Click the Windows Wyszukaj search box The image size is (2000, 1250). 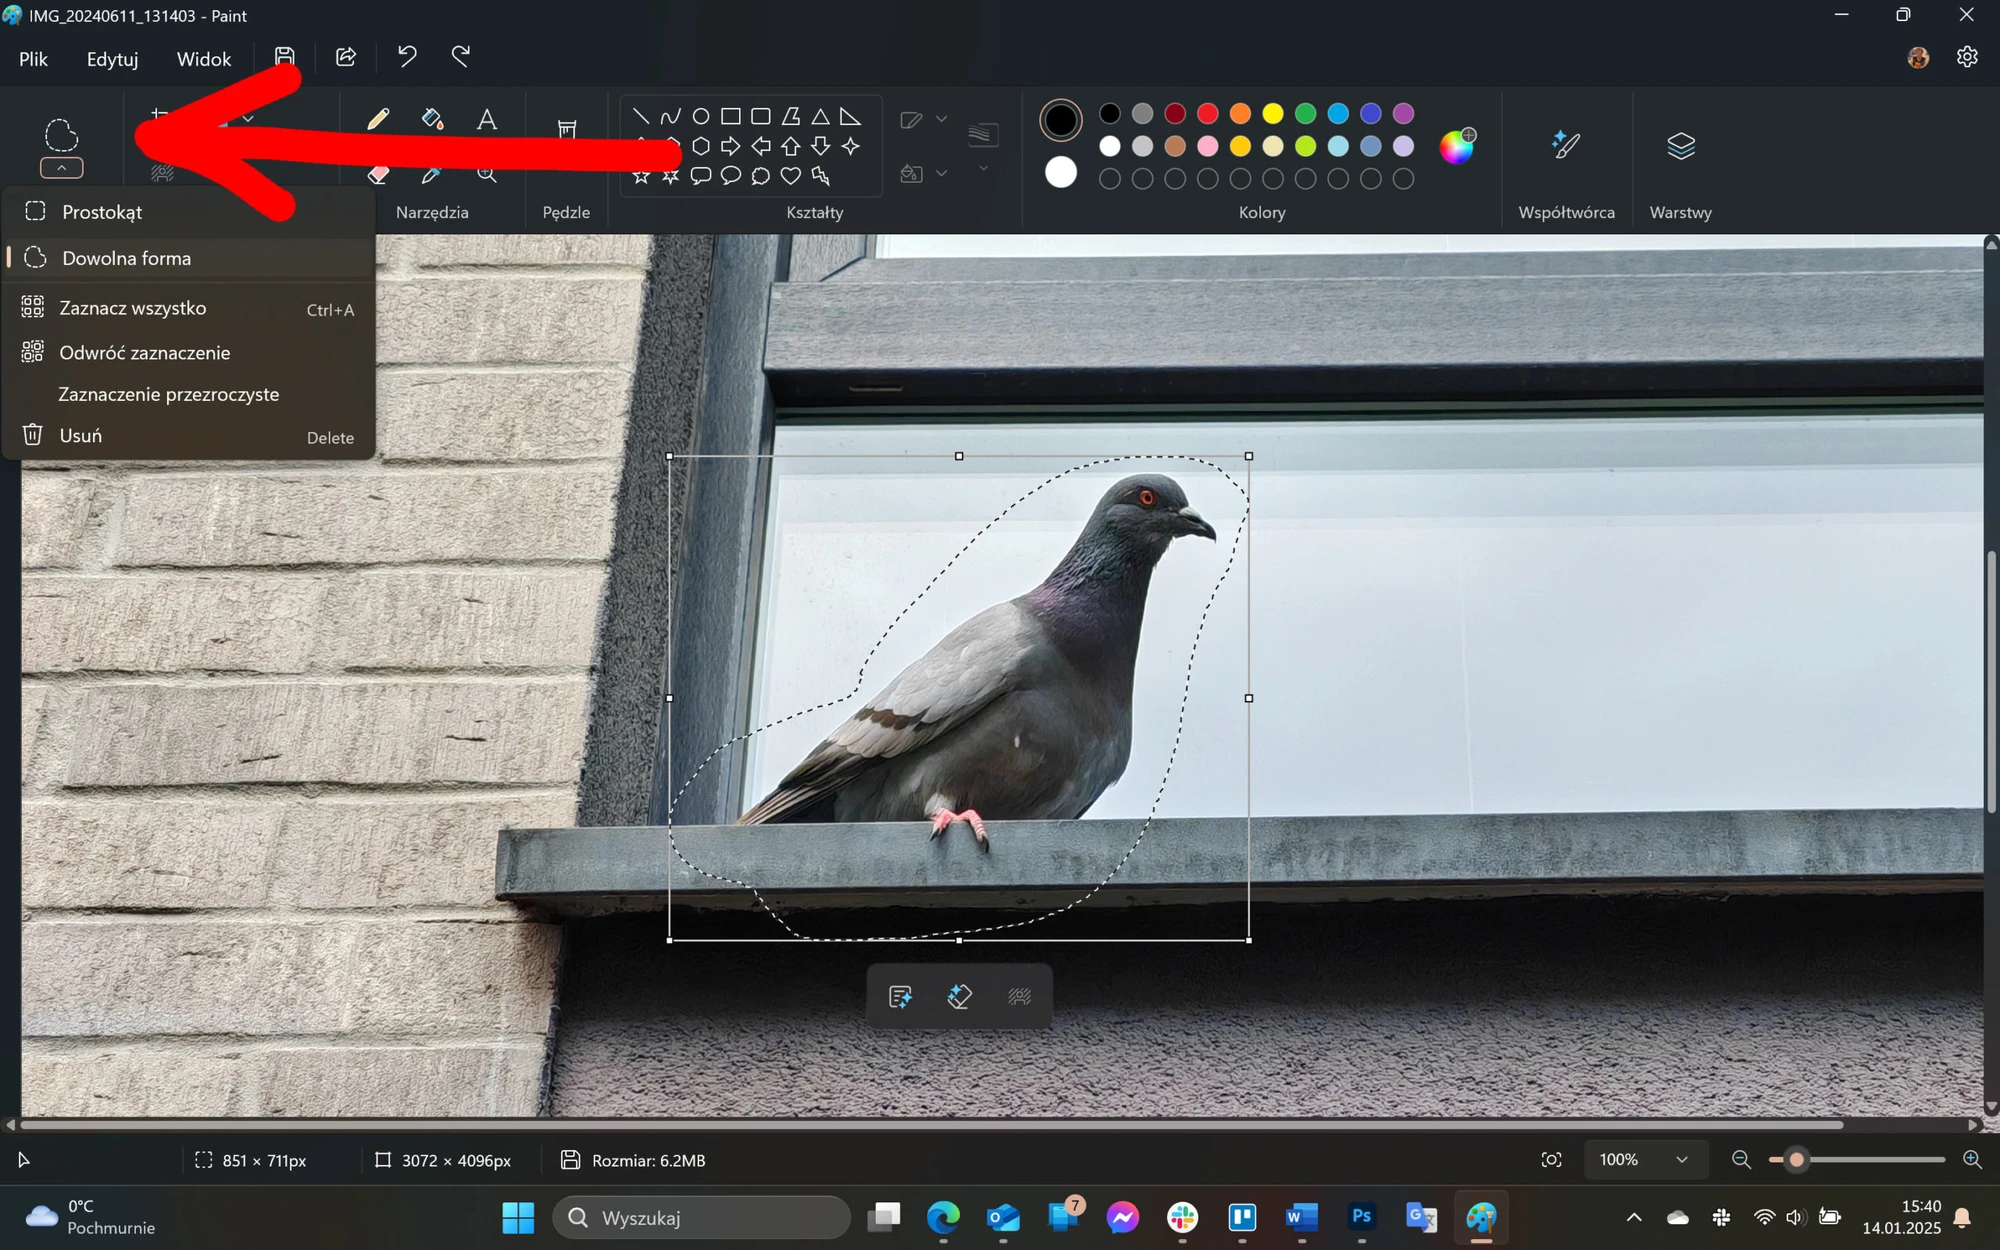[701, 1218]
